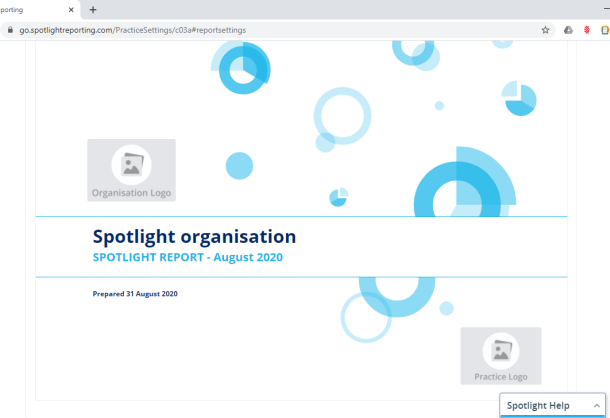Close the current browser tab
Viewport: 610px width, 418px height.
coord(72,9)
